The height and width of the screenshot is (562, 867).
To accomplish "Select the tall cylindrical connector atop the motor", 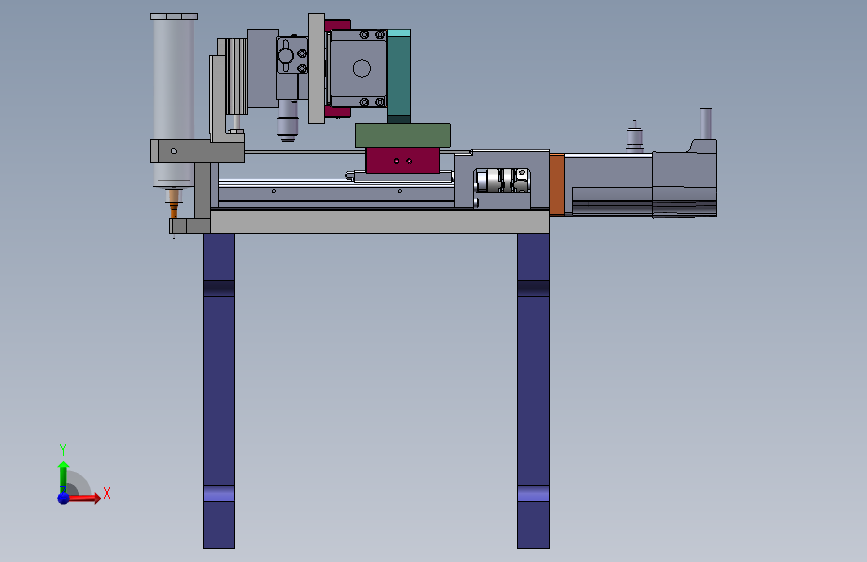I will (706, 124).
